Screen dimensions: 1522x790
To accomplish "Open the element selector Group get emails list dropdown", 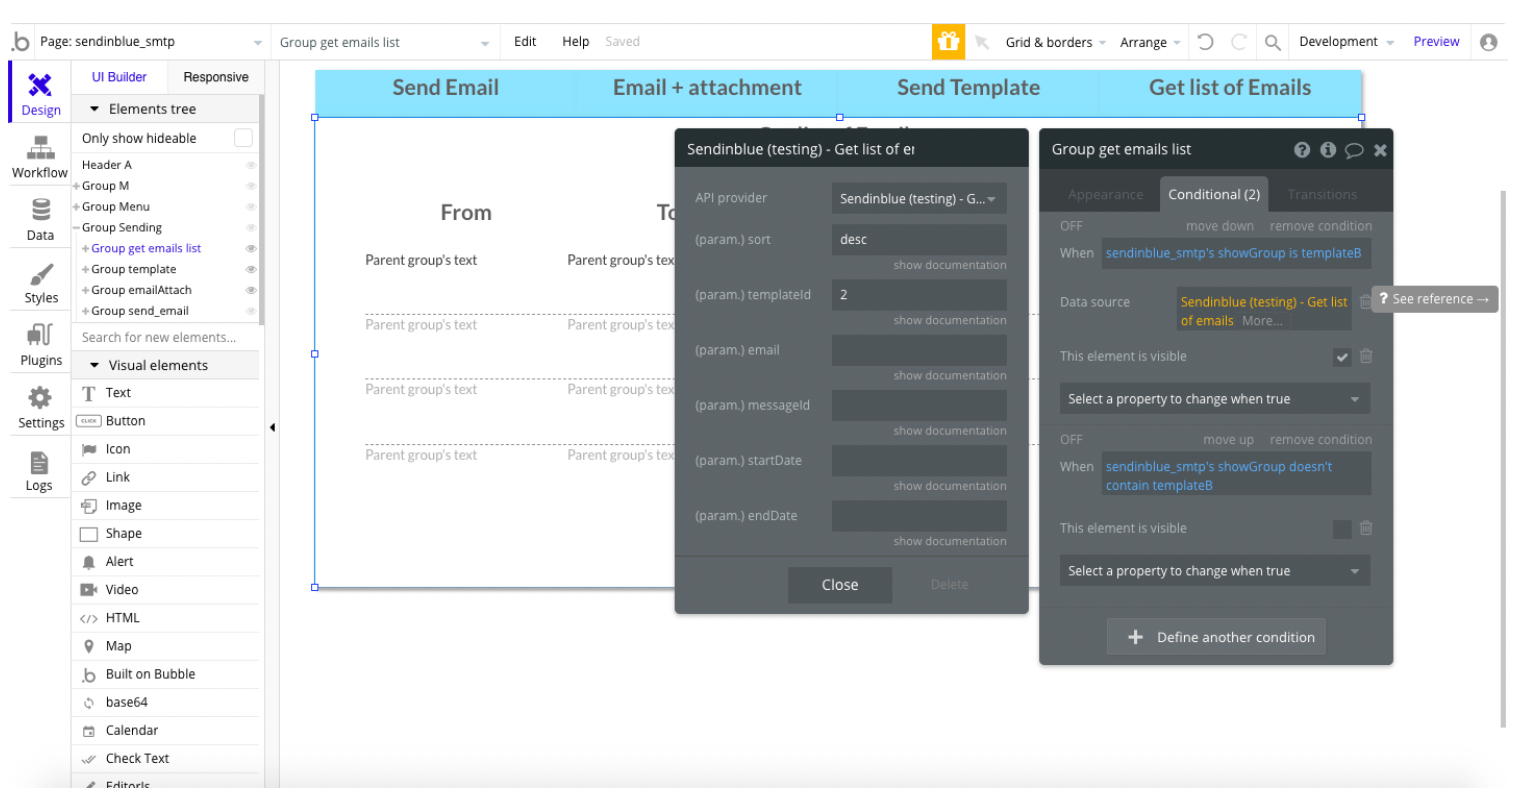I will [385, 42].
